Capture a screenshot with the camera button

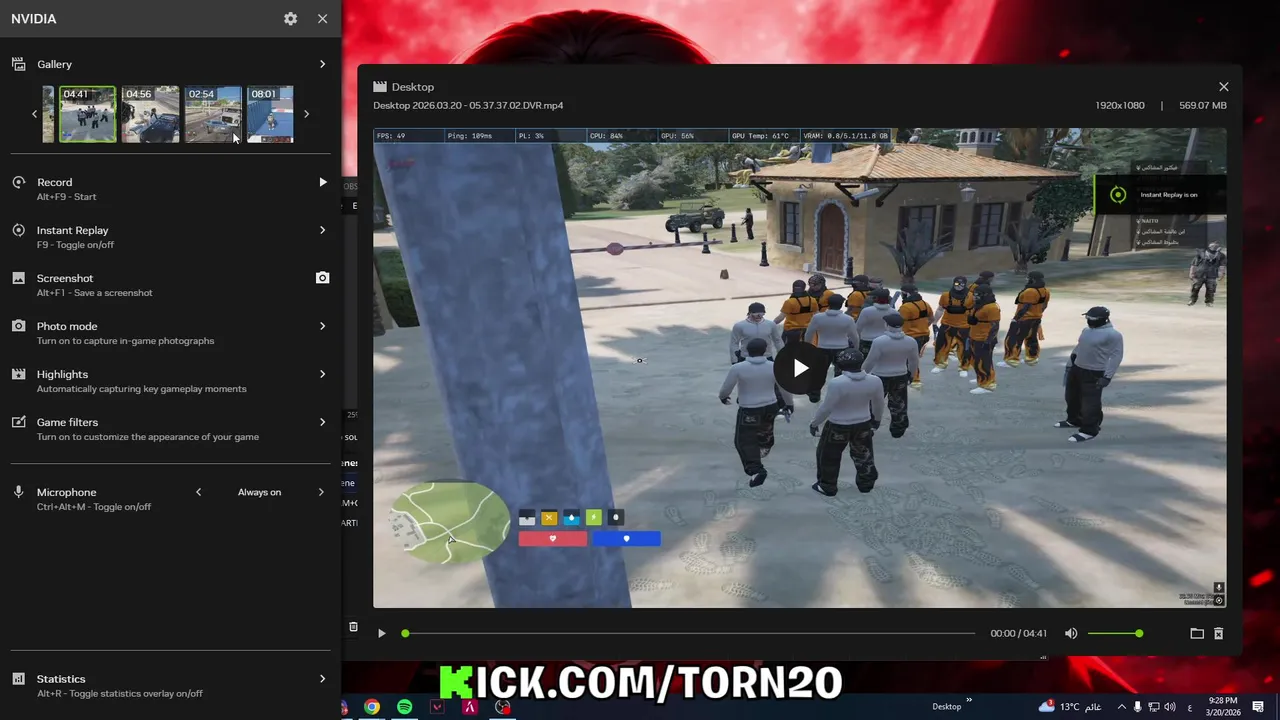(322, 278)
